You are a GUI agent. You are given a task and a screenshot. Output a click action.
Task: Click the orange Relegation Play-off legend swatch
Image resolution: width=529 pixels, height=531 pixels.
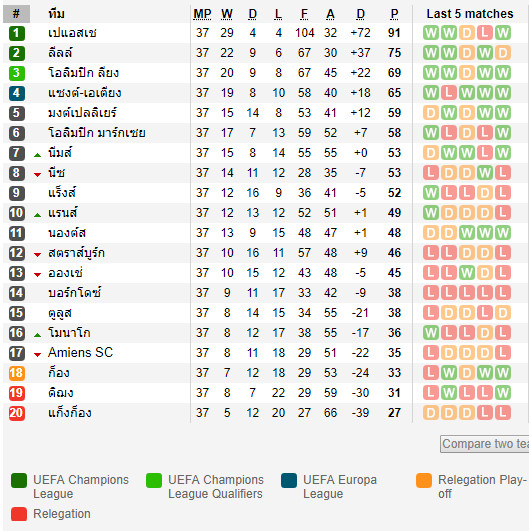coord(424,481)
